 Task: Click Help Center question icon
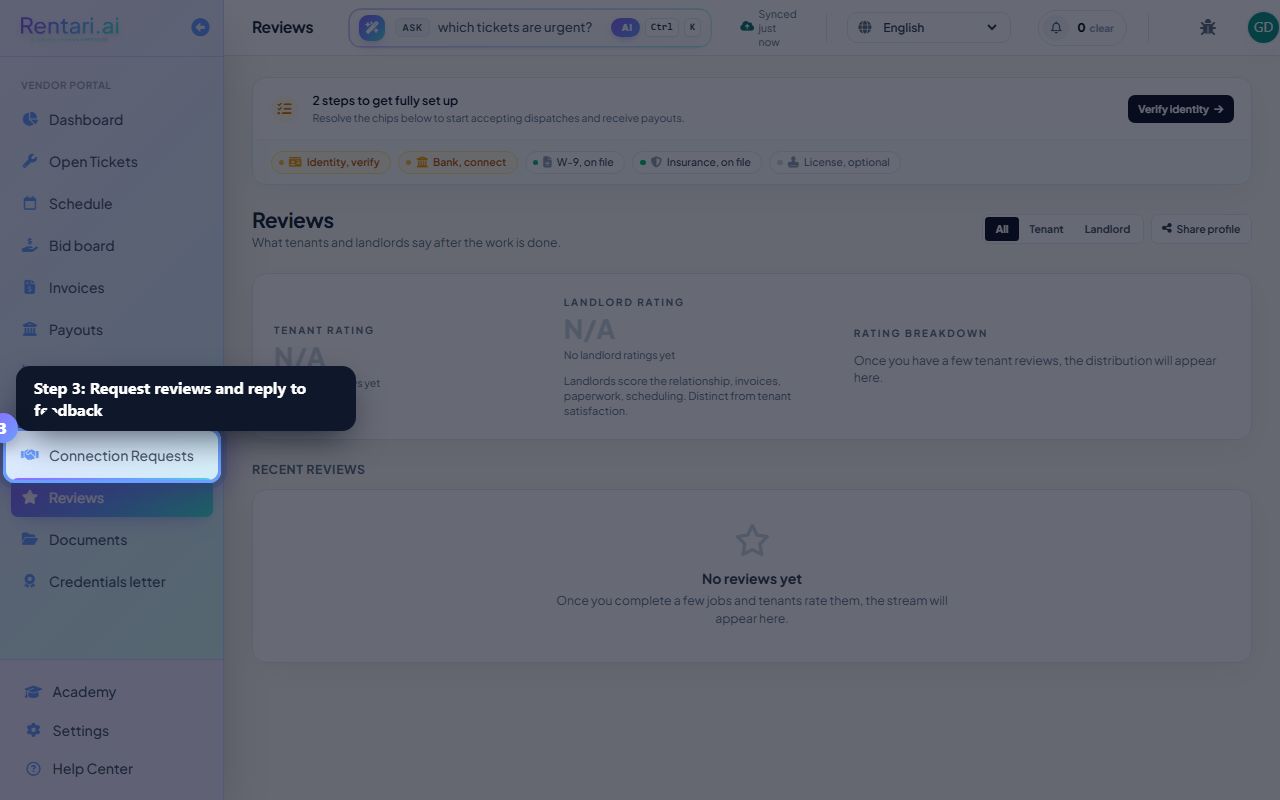pyautogui.click(x=33, y=769)
